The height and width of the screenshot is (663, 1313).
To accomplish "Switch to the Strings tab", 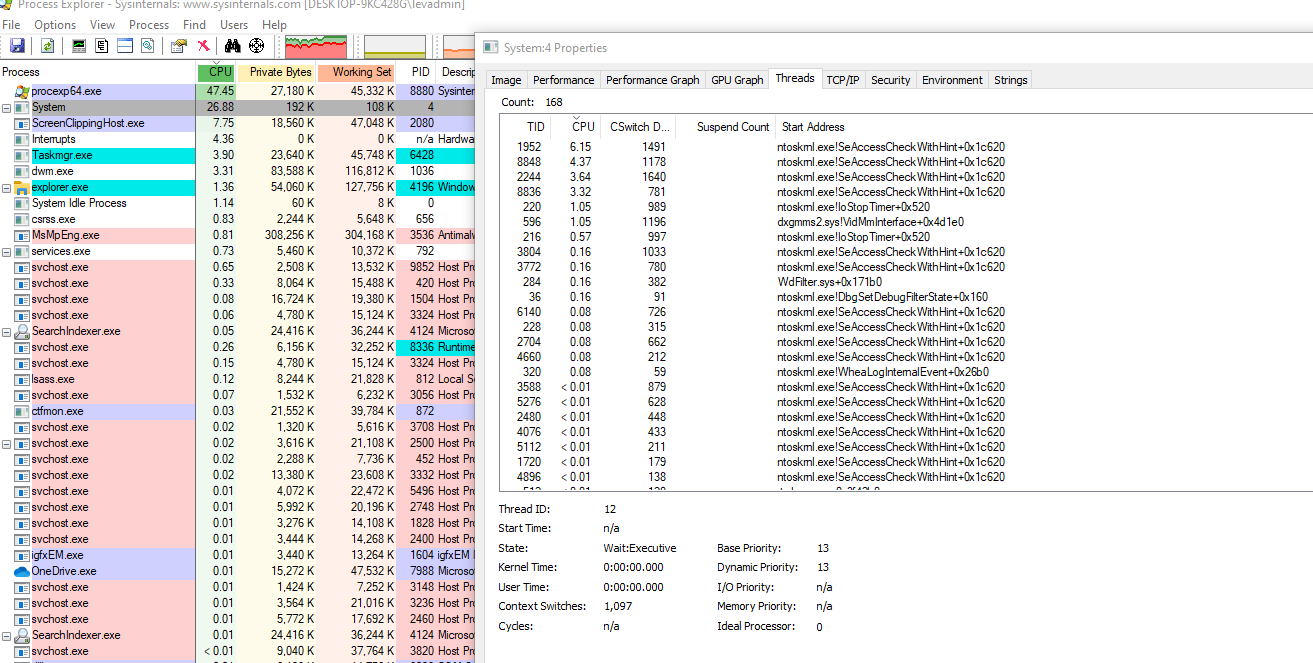I will point(1010,80).
